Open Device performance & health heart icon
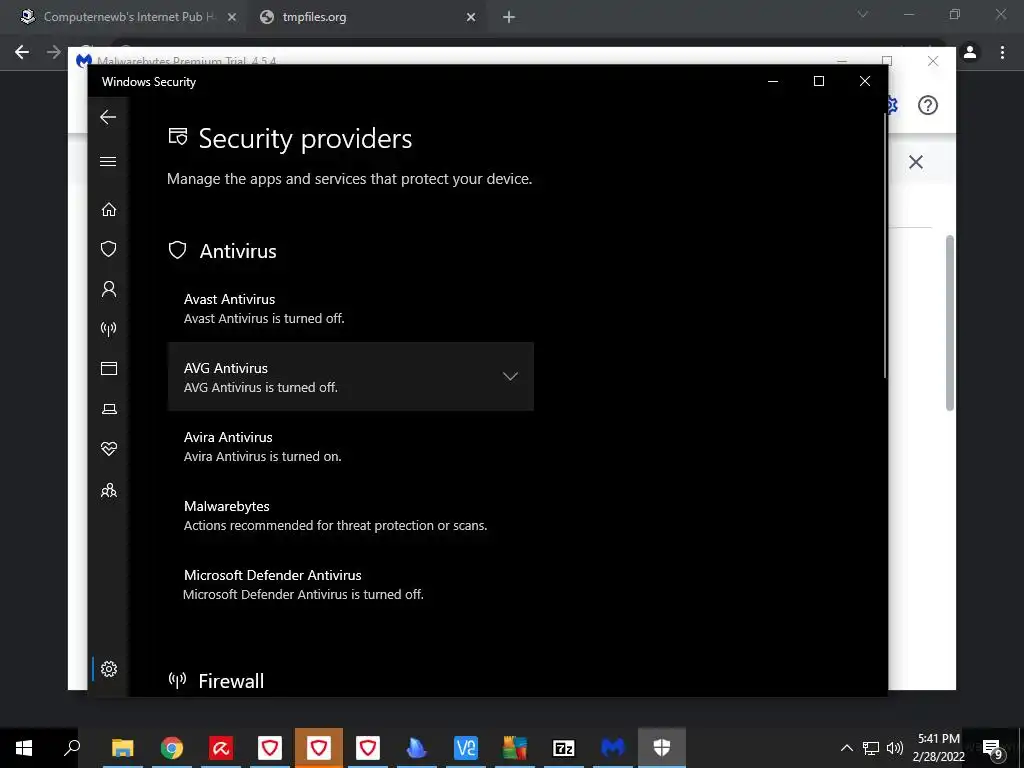 pyautogui.click(x=108, y=449)
